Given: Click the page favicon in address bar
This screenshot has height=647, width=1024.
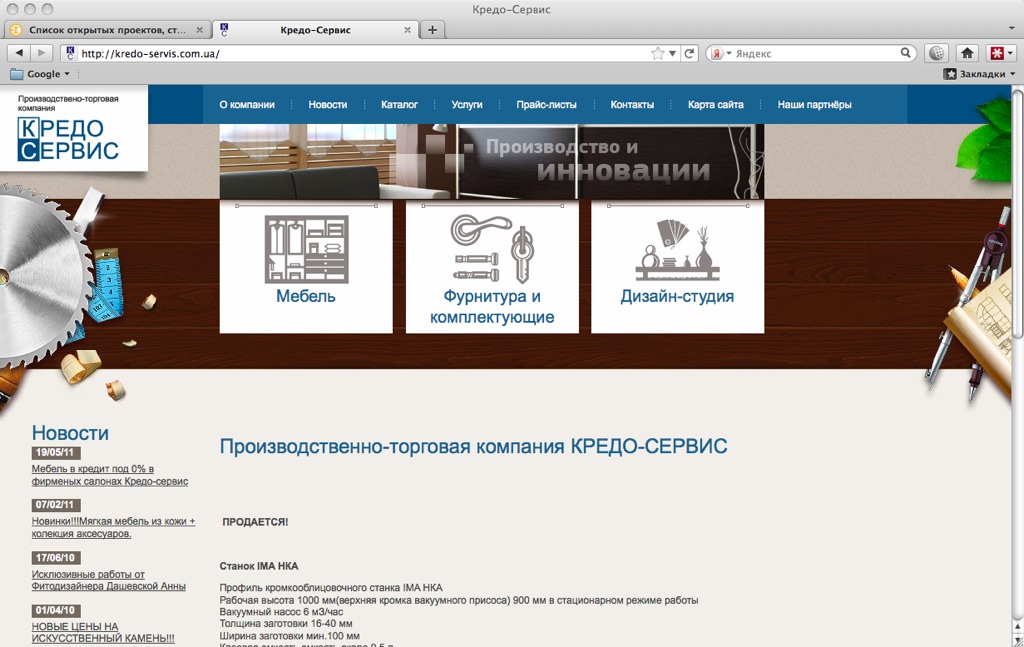Looking at the screenshot, I should click(x=70, y=54).
